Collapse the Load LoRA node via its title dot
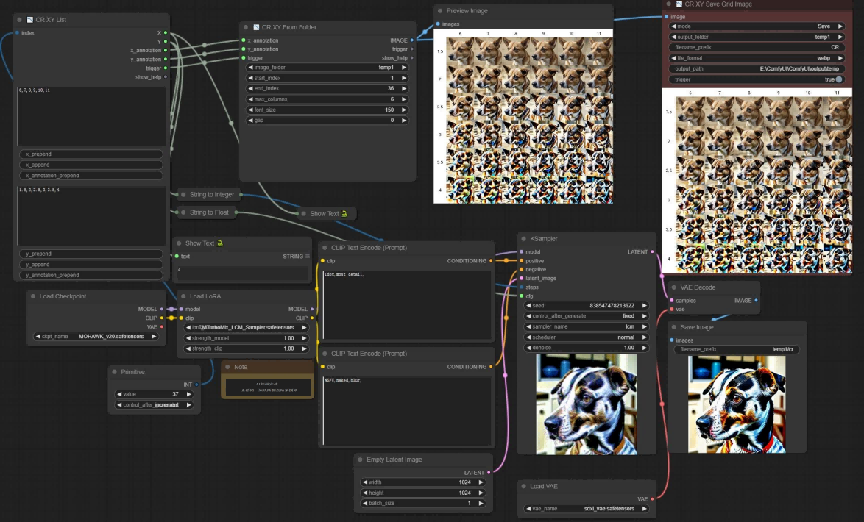 [183, 297]
